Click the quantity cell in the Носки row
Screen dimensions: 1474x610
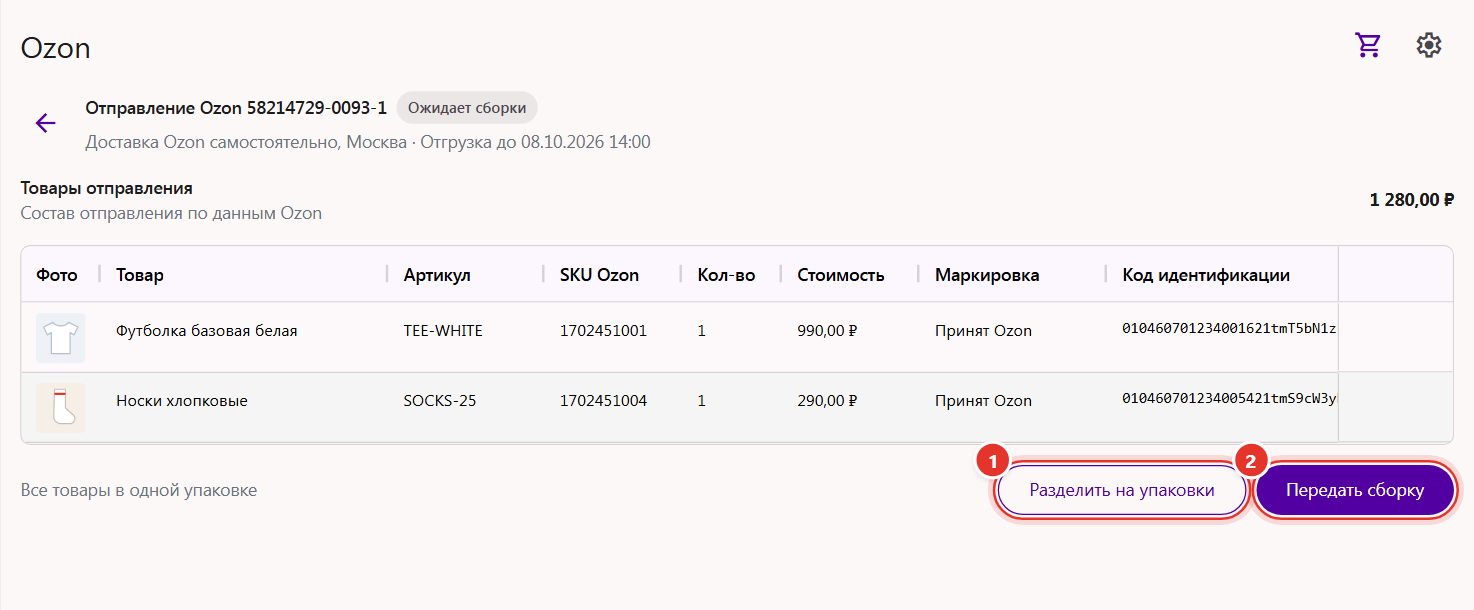(702, 401)
